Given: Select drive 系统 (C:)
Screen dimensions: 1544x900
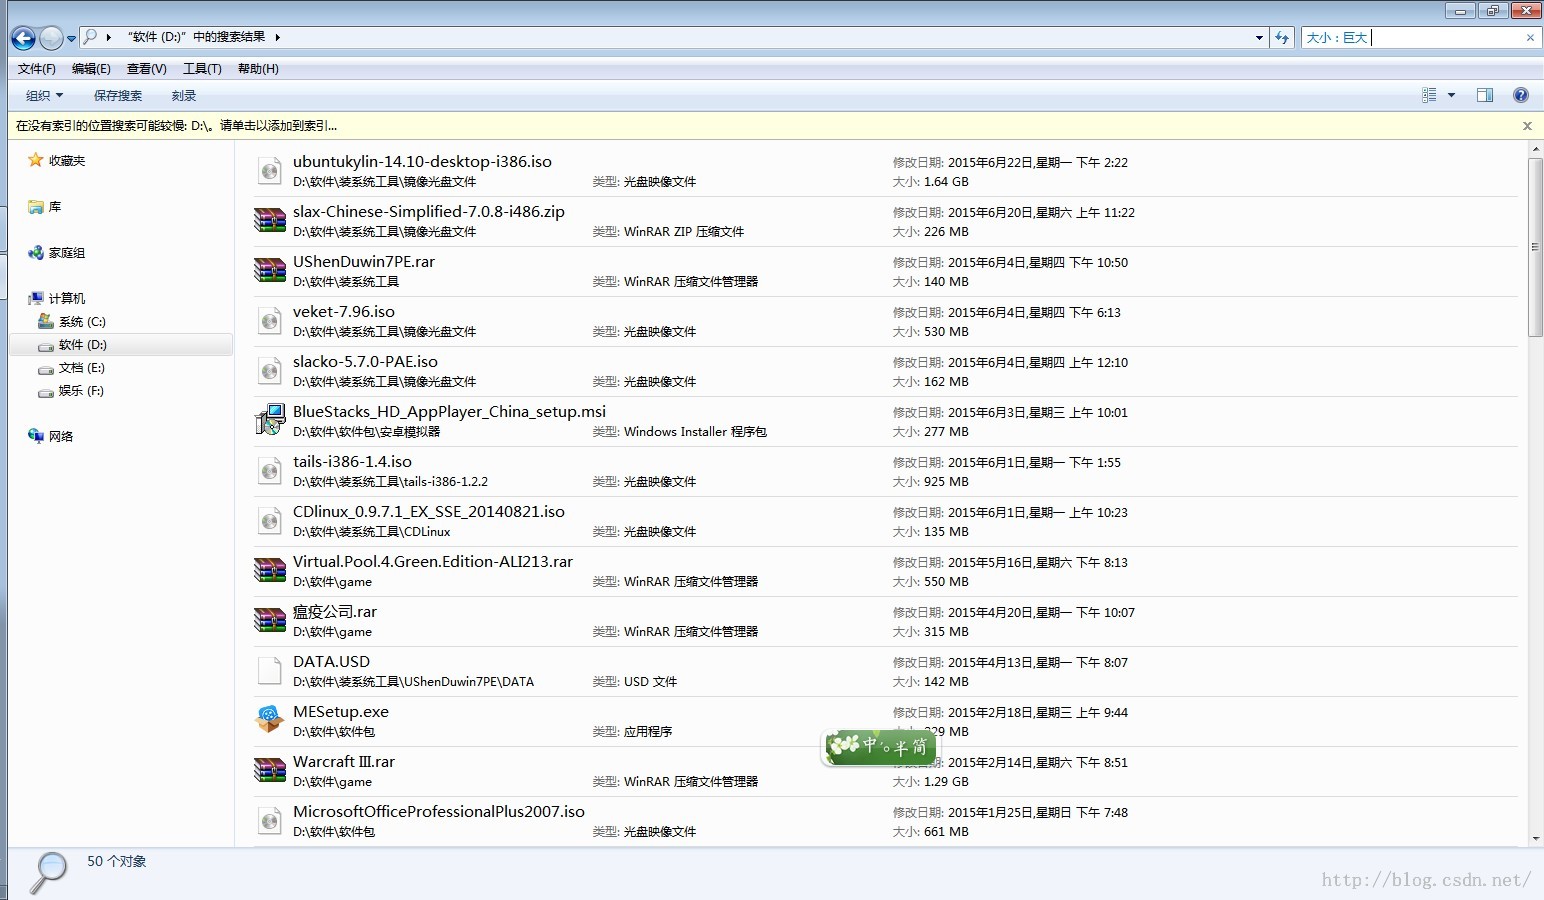Looking at the screenshot, I should coord(82,322).
